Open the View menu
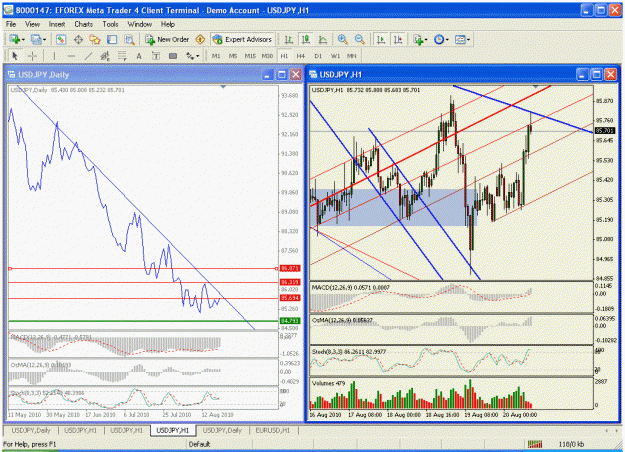The width and height of the screenshot is (625, 452). (x=32, y=24)
